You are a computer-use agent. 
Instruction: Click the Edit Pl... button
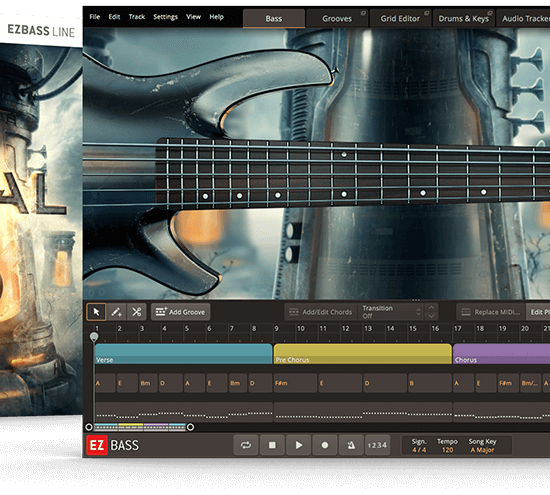(538, 312)
